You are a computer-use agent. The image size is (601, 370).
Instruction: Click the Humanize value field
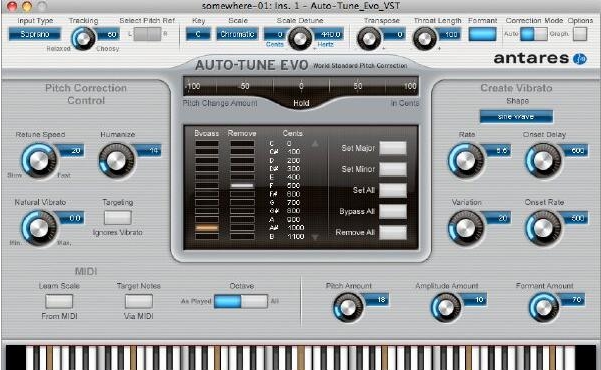(149, 150)
